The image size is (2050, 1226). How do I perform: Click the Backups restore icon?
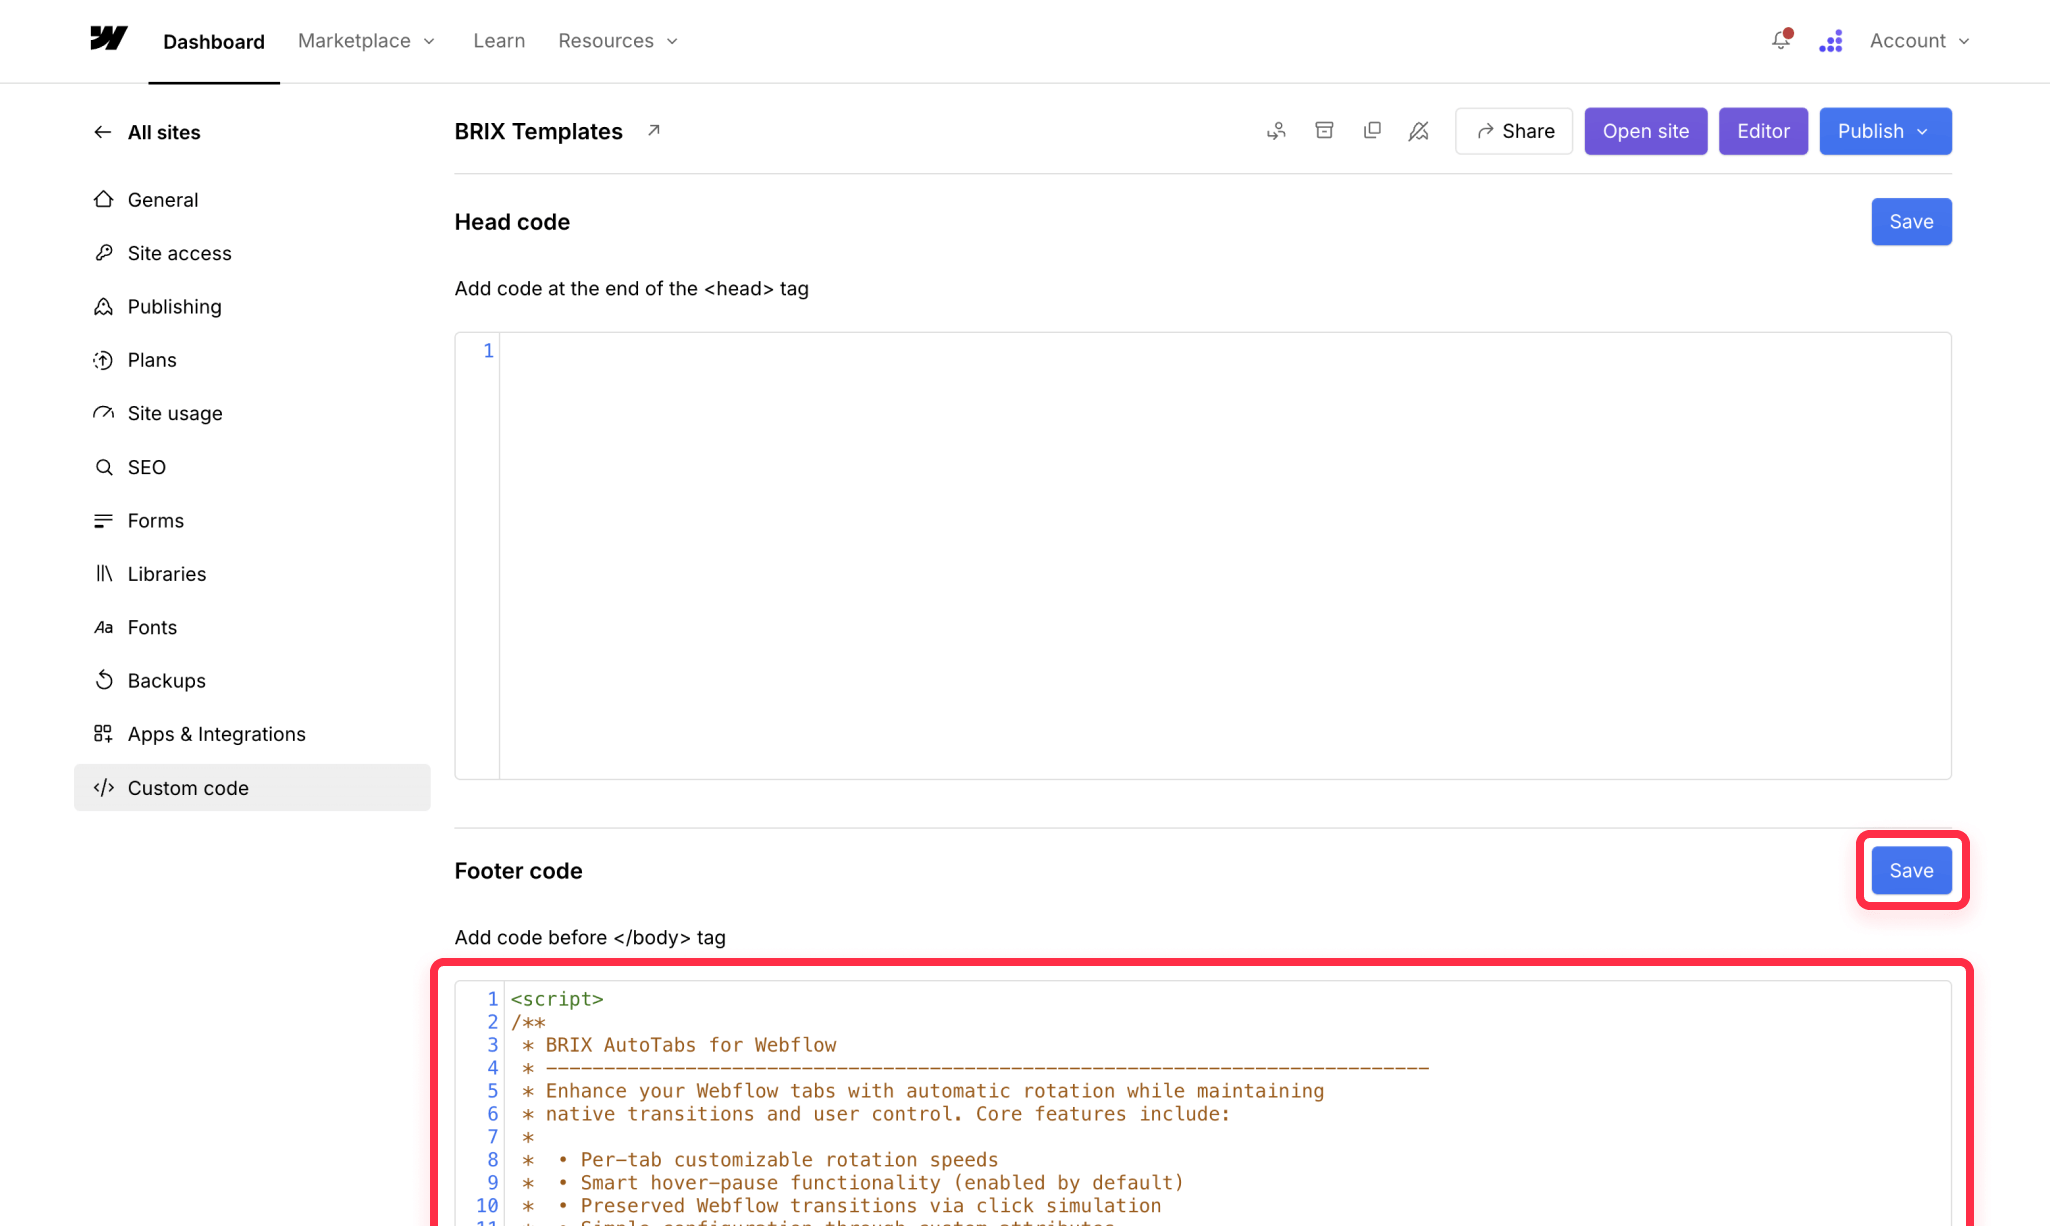(103, 680)
